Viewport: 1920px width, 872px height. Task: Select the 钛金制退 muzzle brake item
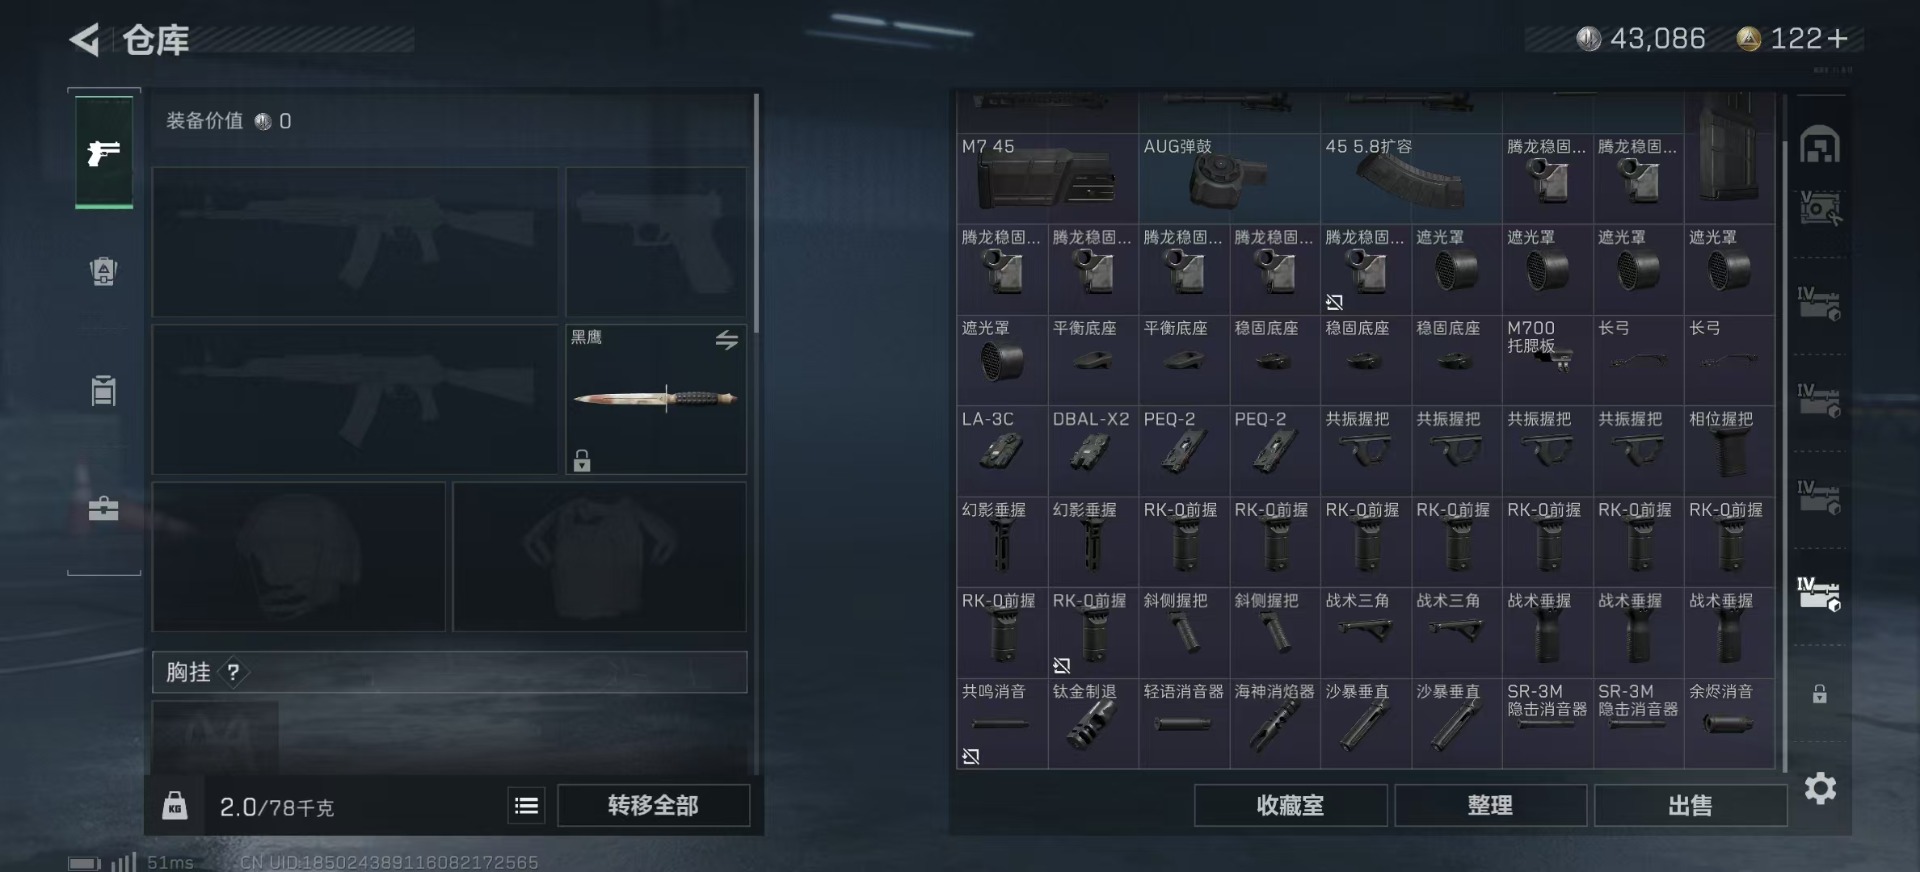point(1093,723)
